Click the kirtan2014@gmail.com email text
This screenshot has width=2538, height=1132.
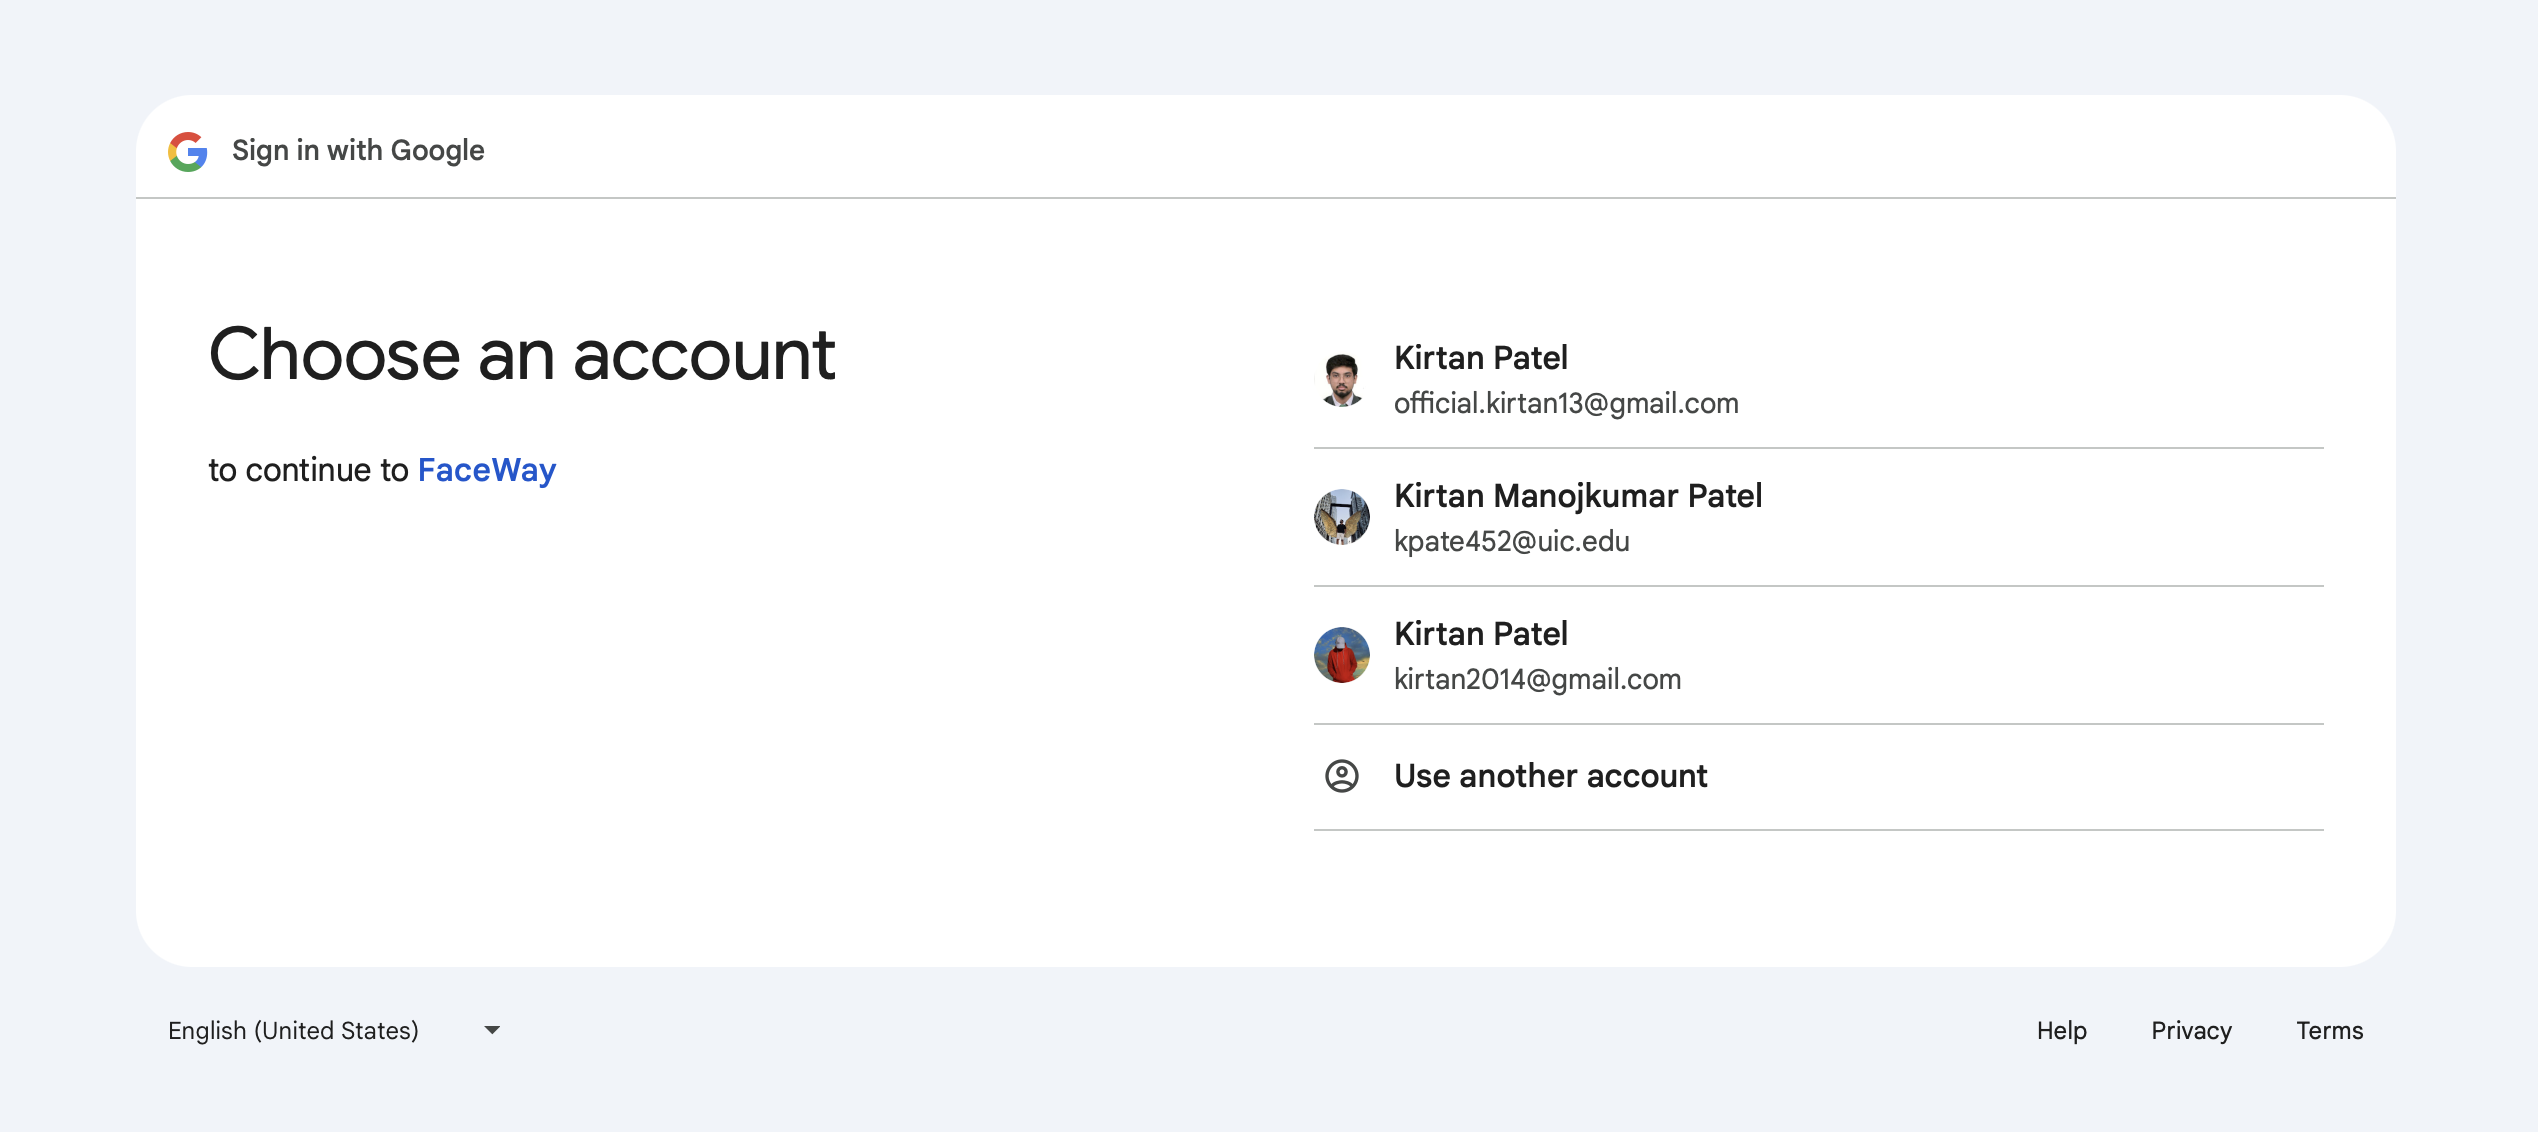coord(1537,679)
